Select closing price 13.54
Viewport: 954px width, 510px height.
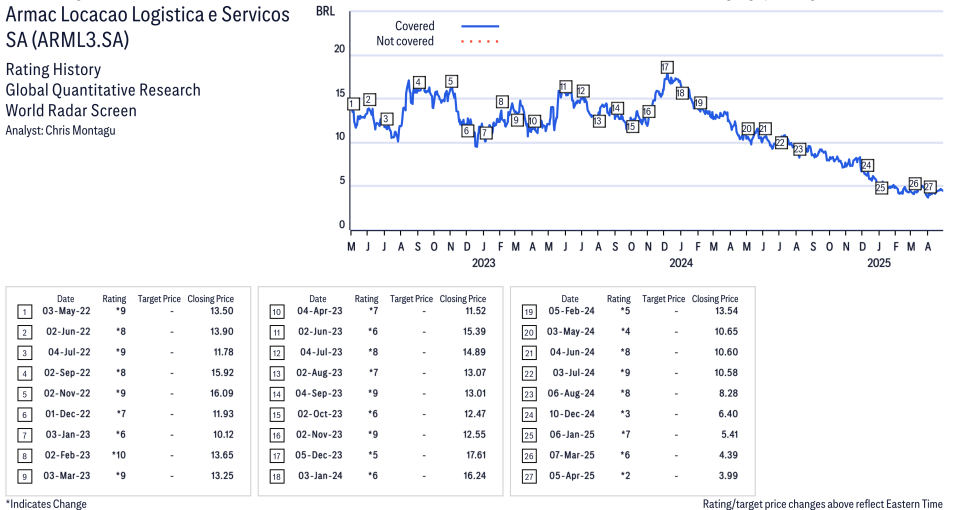[x=727, y=311]
